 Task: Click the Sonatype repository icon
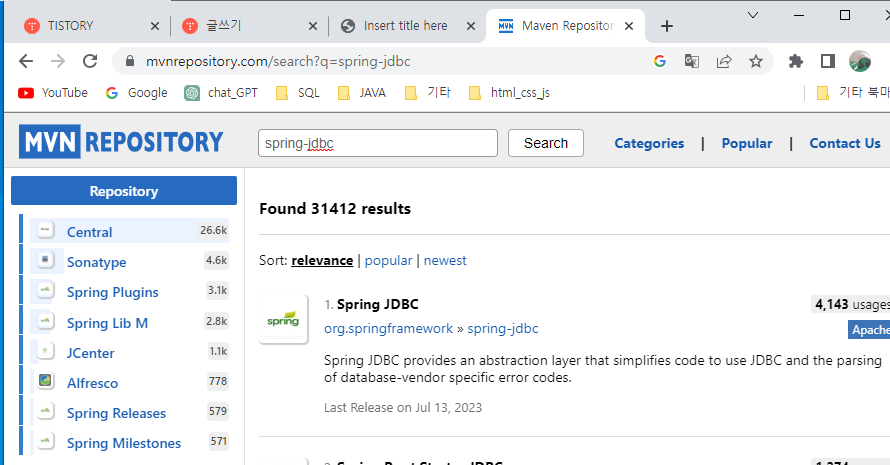coord(45,260)
